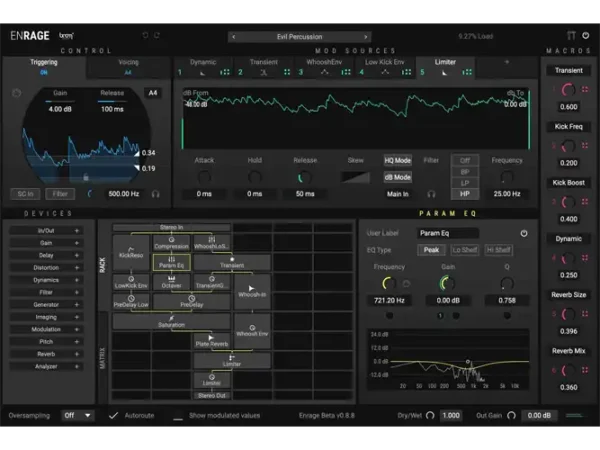Click the Reverb Size macro assign dots
This screenshot has width=600, height=450.
(585, 314)
